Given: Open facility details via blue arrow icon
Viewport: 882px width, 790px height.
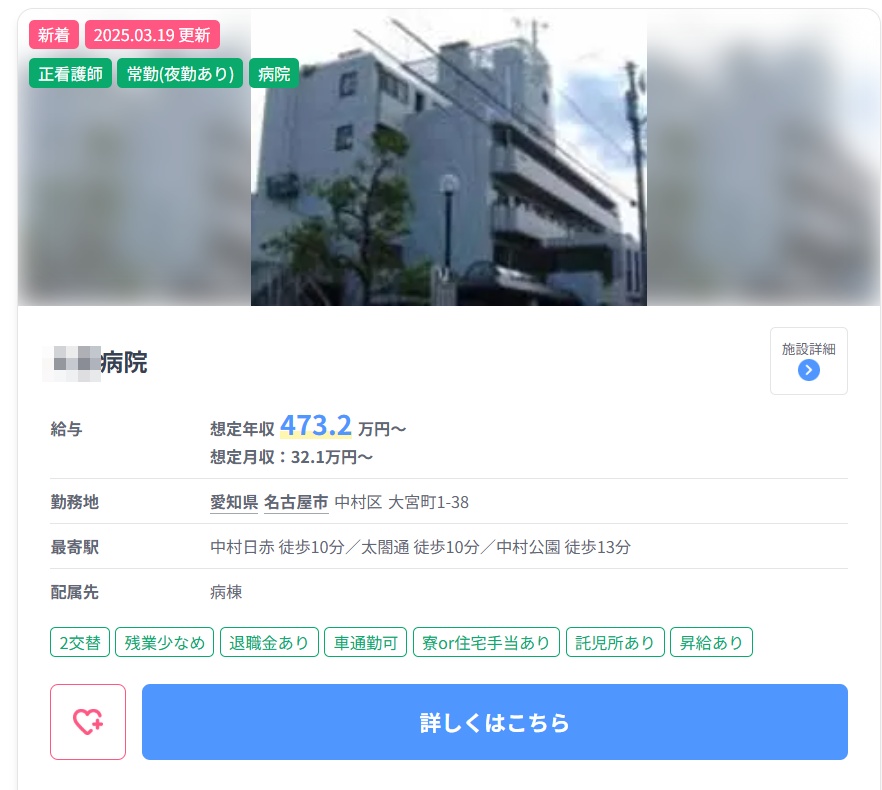Looking at the screenshot, I should click(x=808, y=370).
